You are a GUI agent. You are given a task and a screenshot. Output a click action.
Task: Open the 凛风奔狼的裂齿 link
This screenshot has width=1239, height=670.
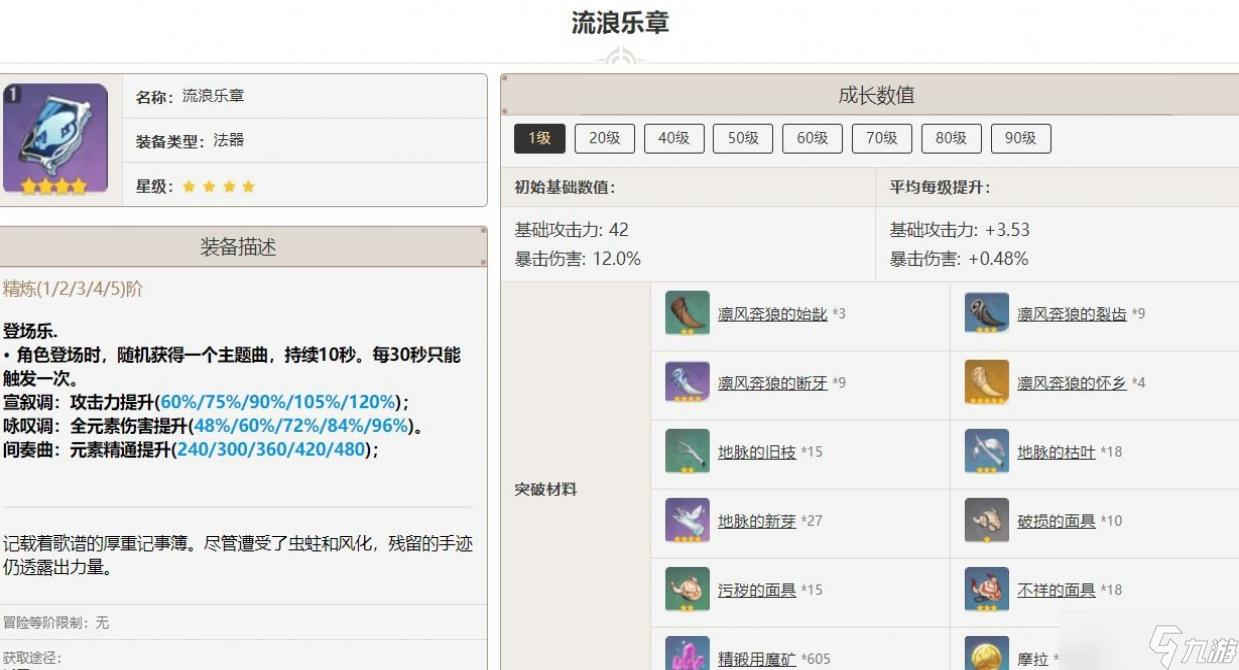pyautogui.click(x=1072, y=314)
